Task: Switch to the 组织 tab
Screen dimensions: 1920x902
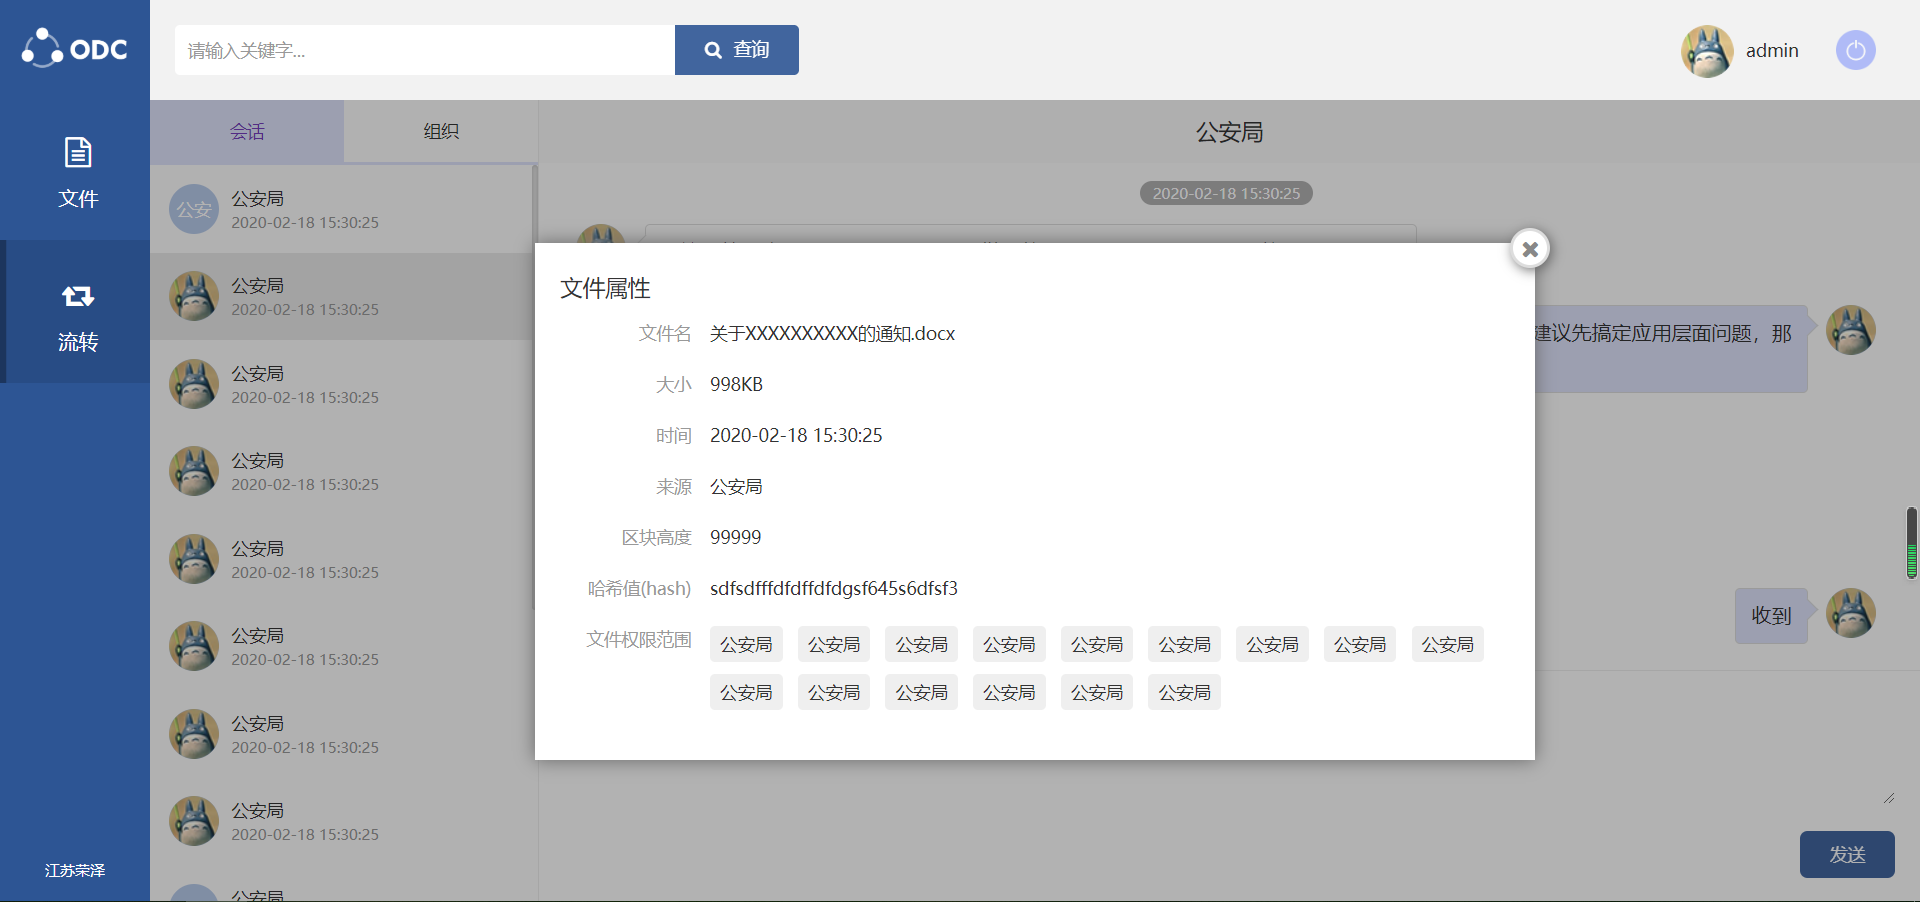Action: pos(441,131)
